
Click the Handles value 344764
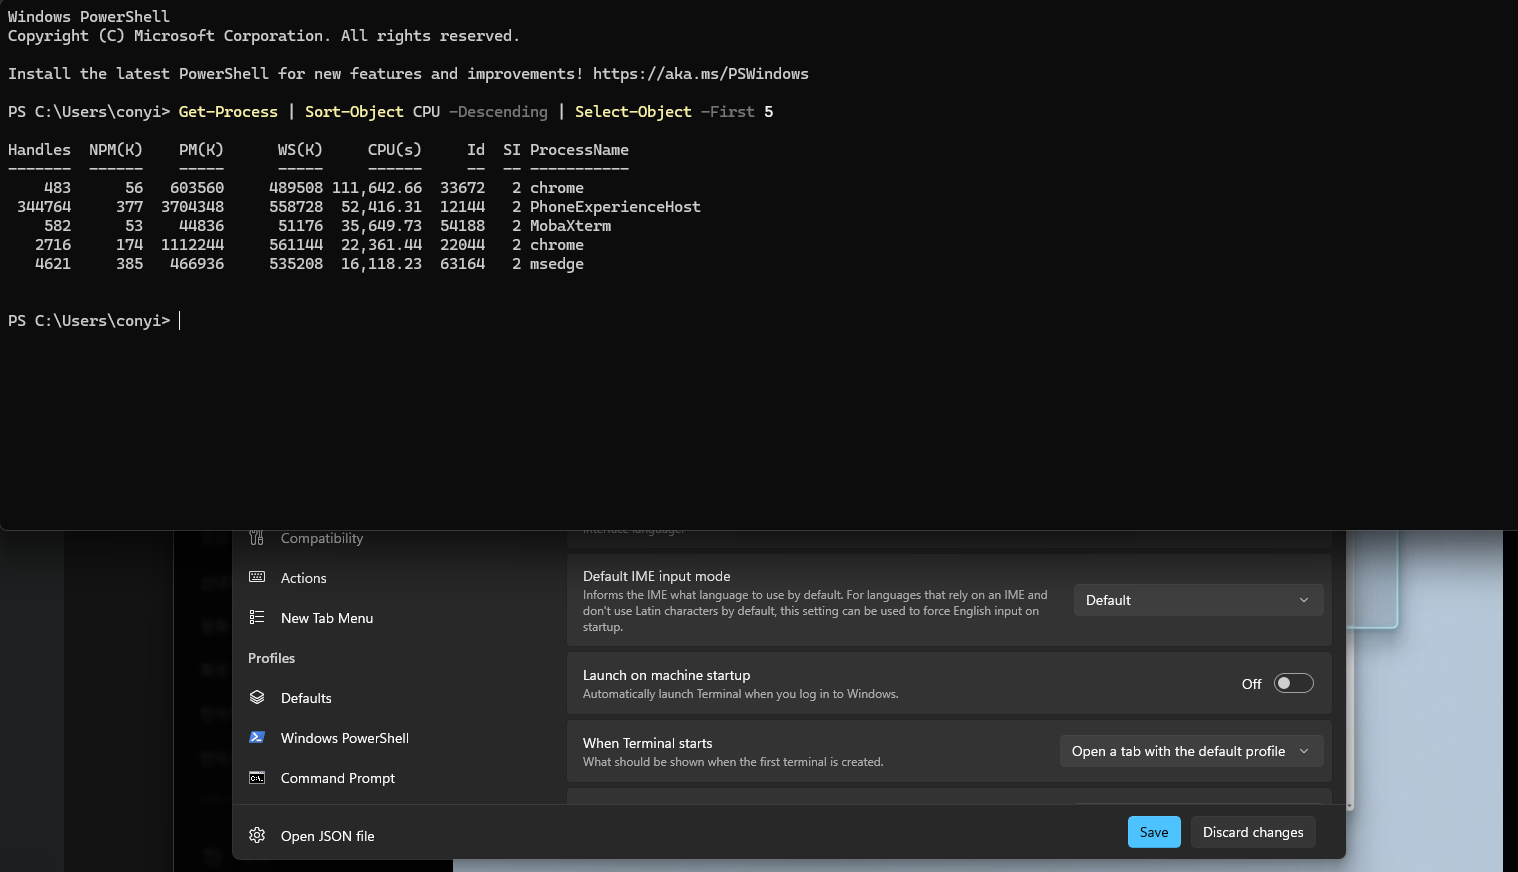(44, 207)
